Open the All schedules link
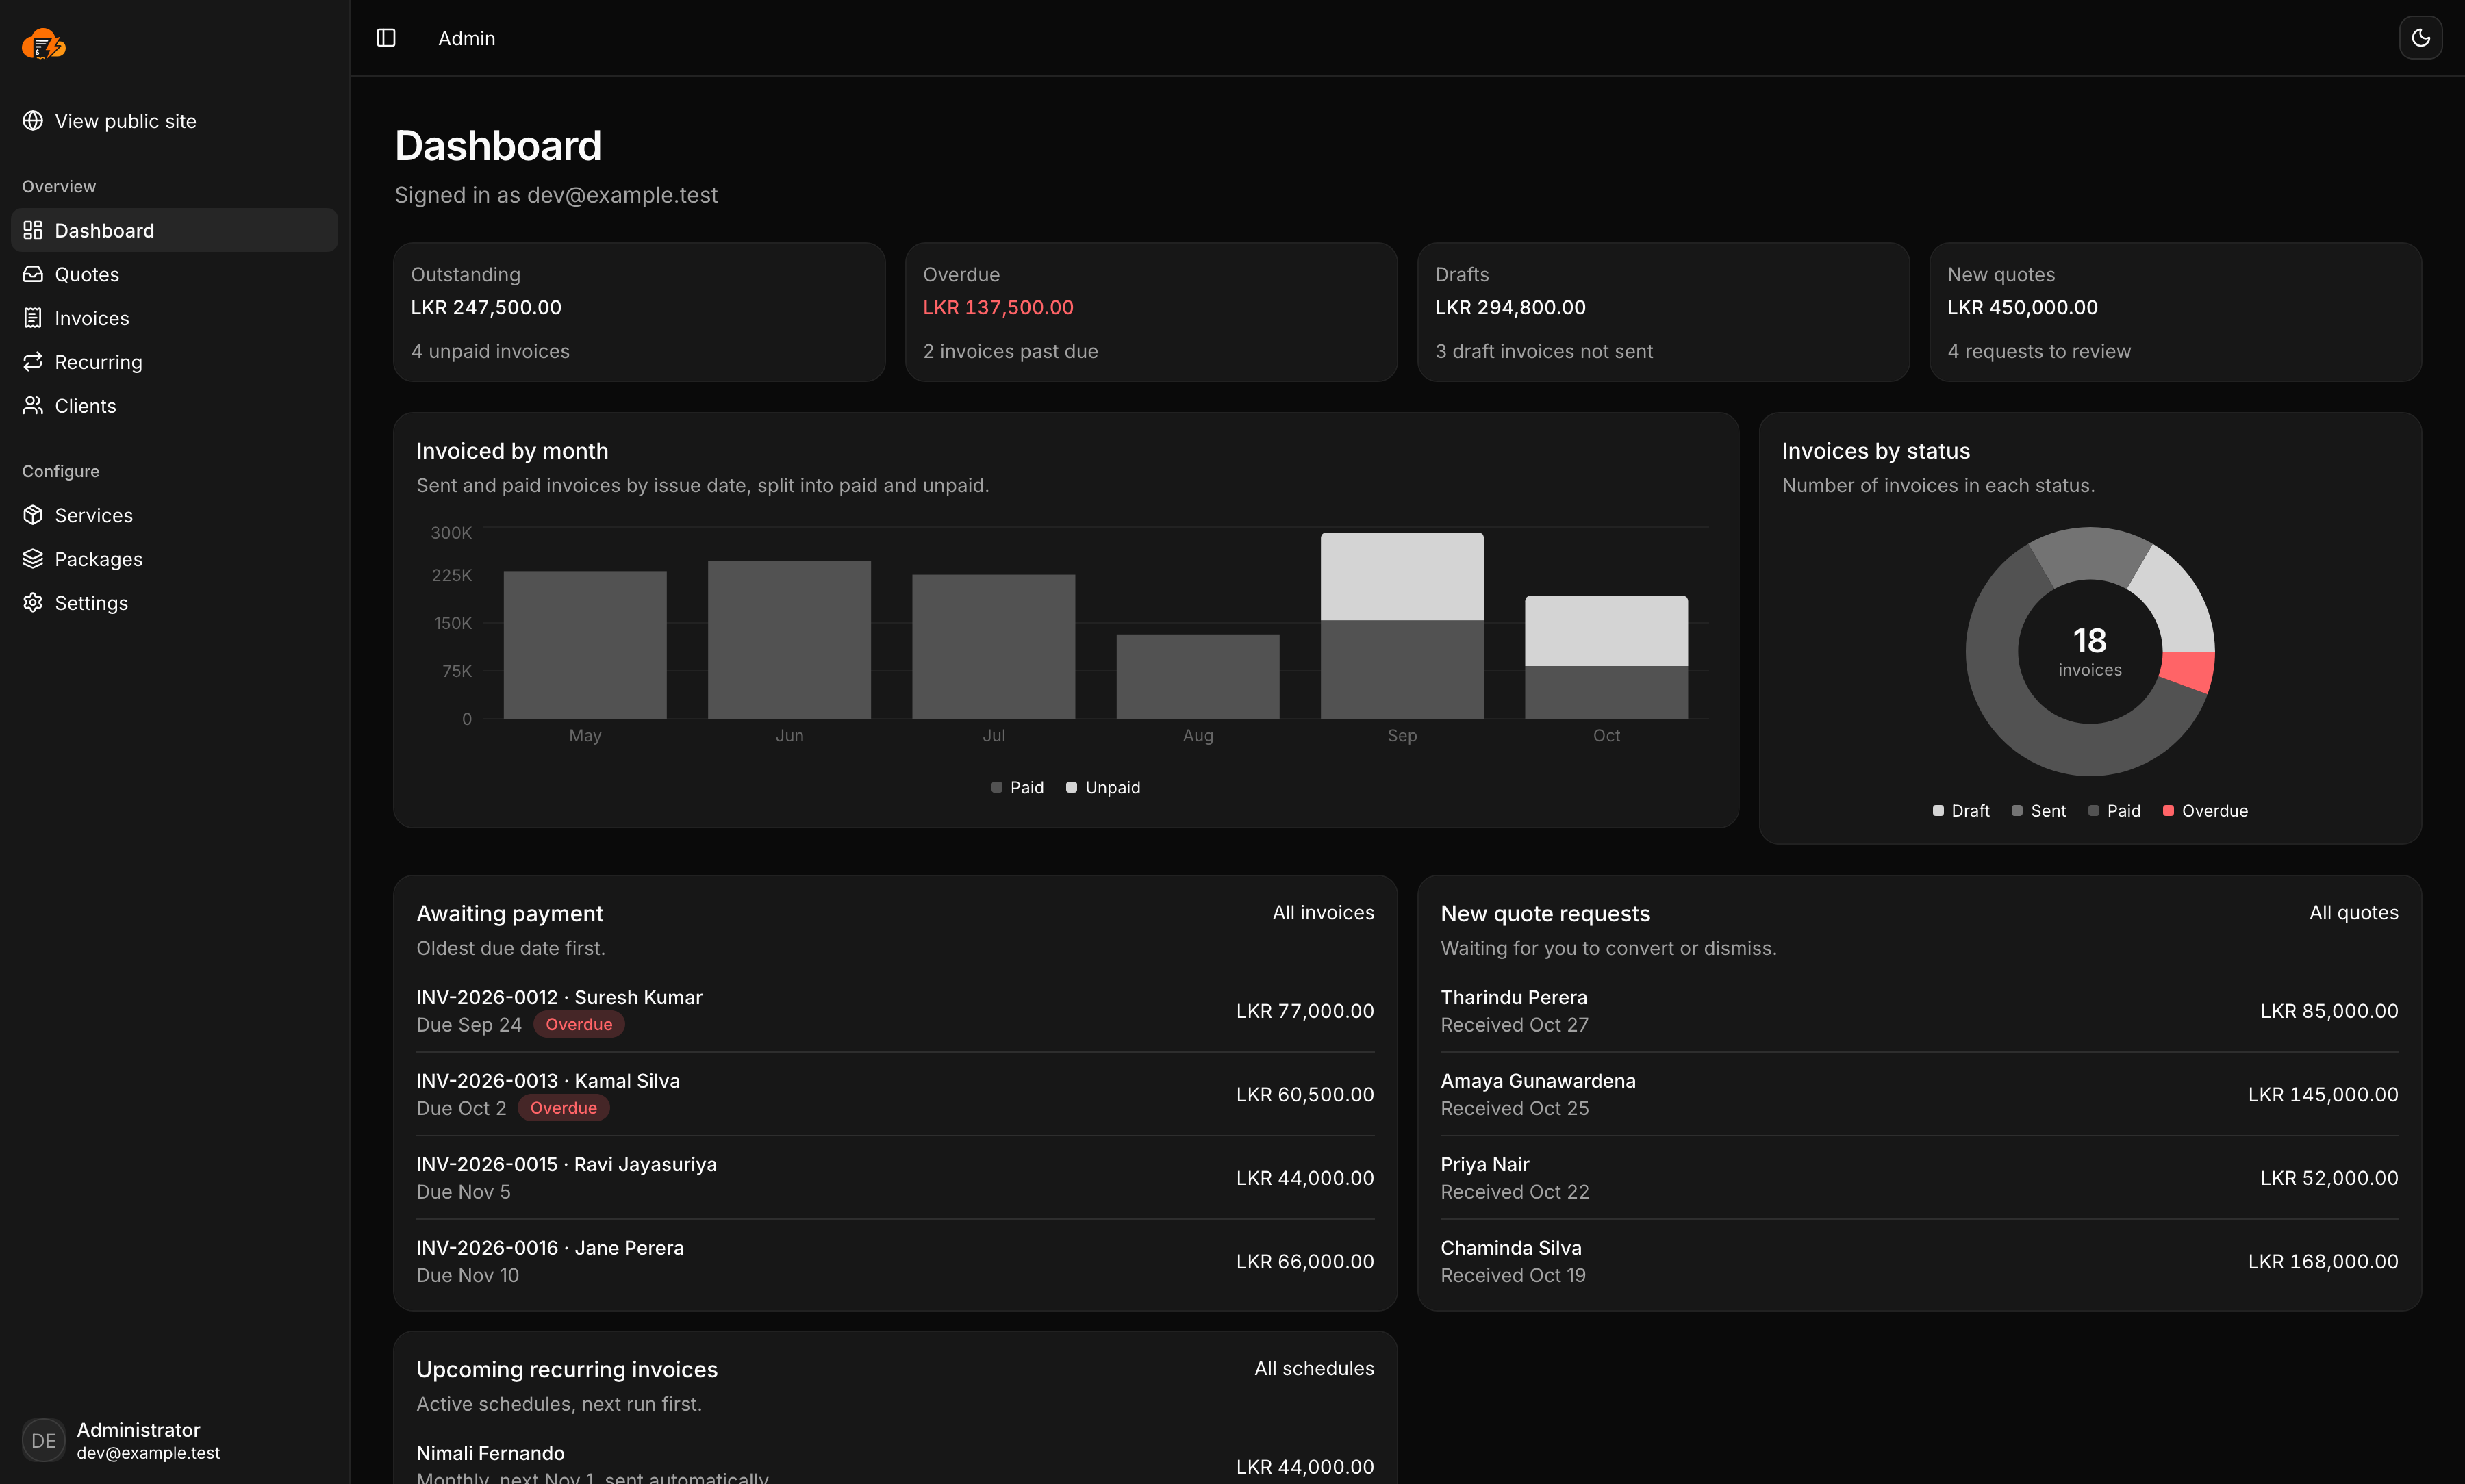 click(1314, 1369)
